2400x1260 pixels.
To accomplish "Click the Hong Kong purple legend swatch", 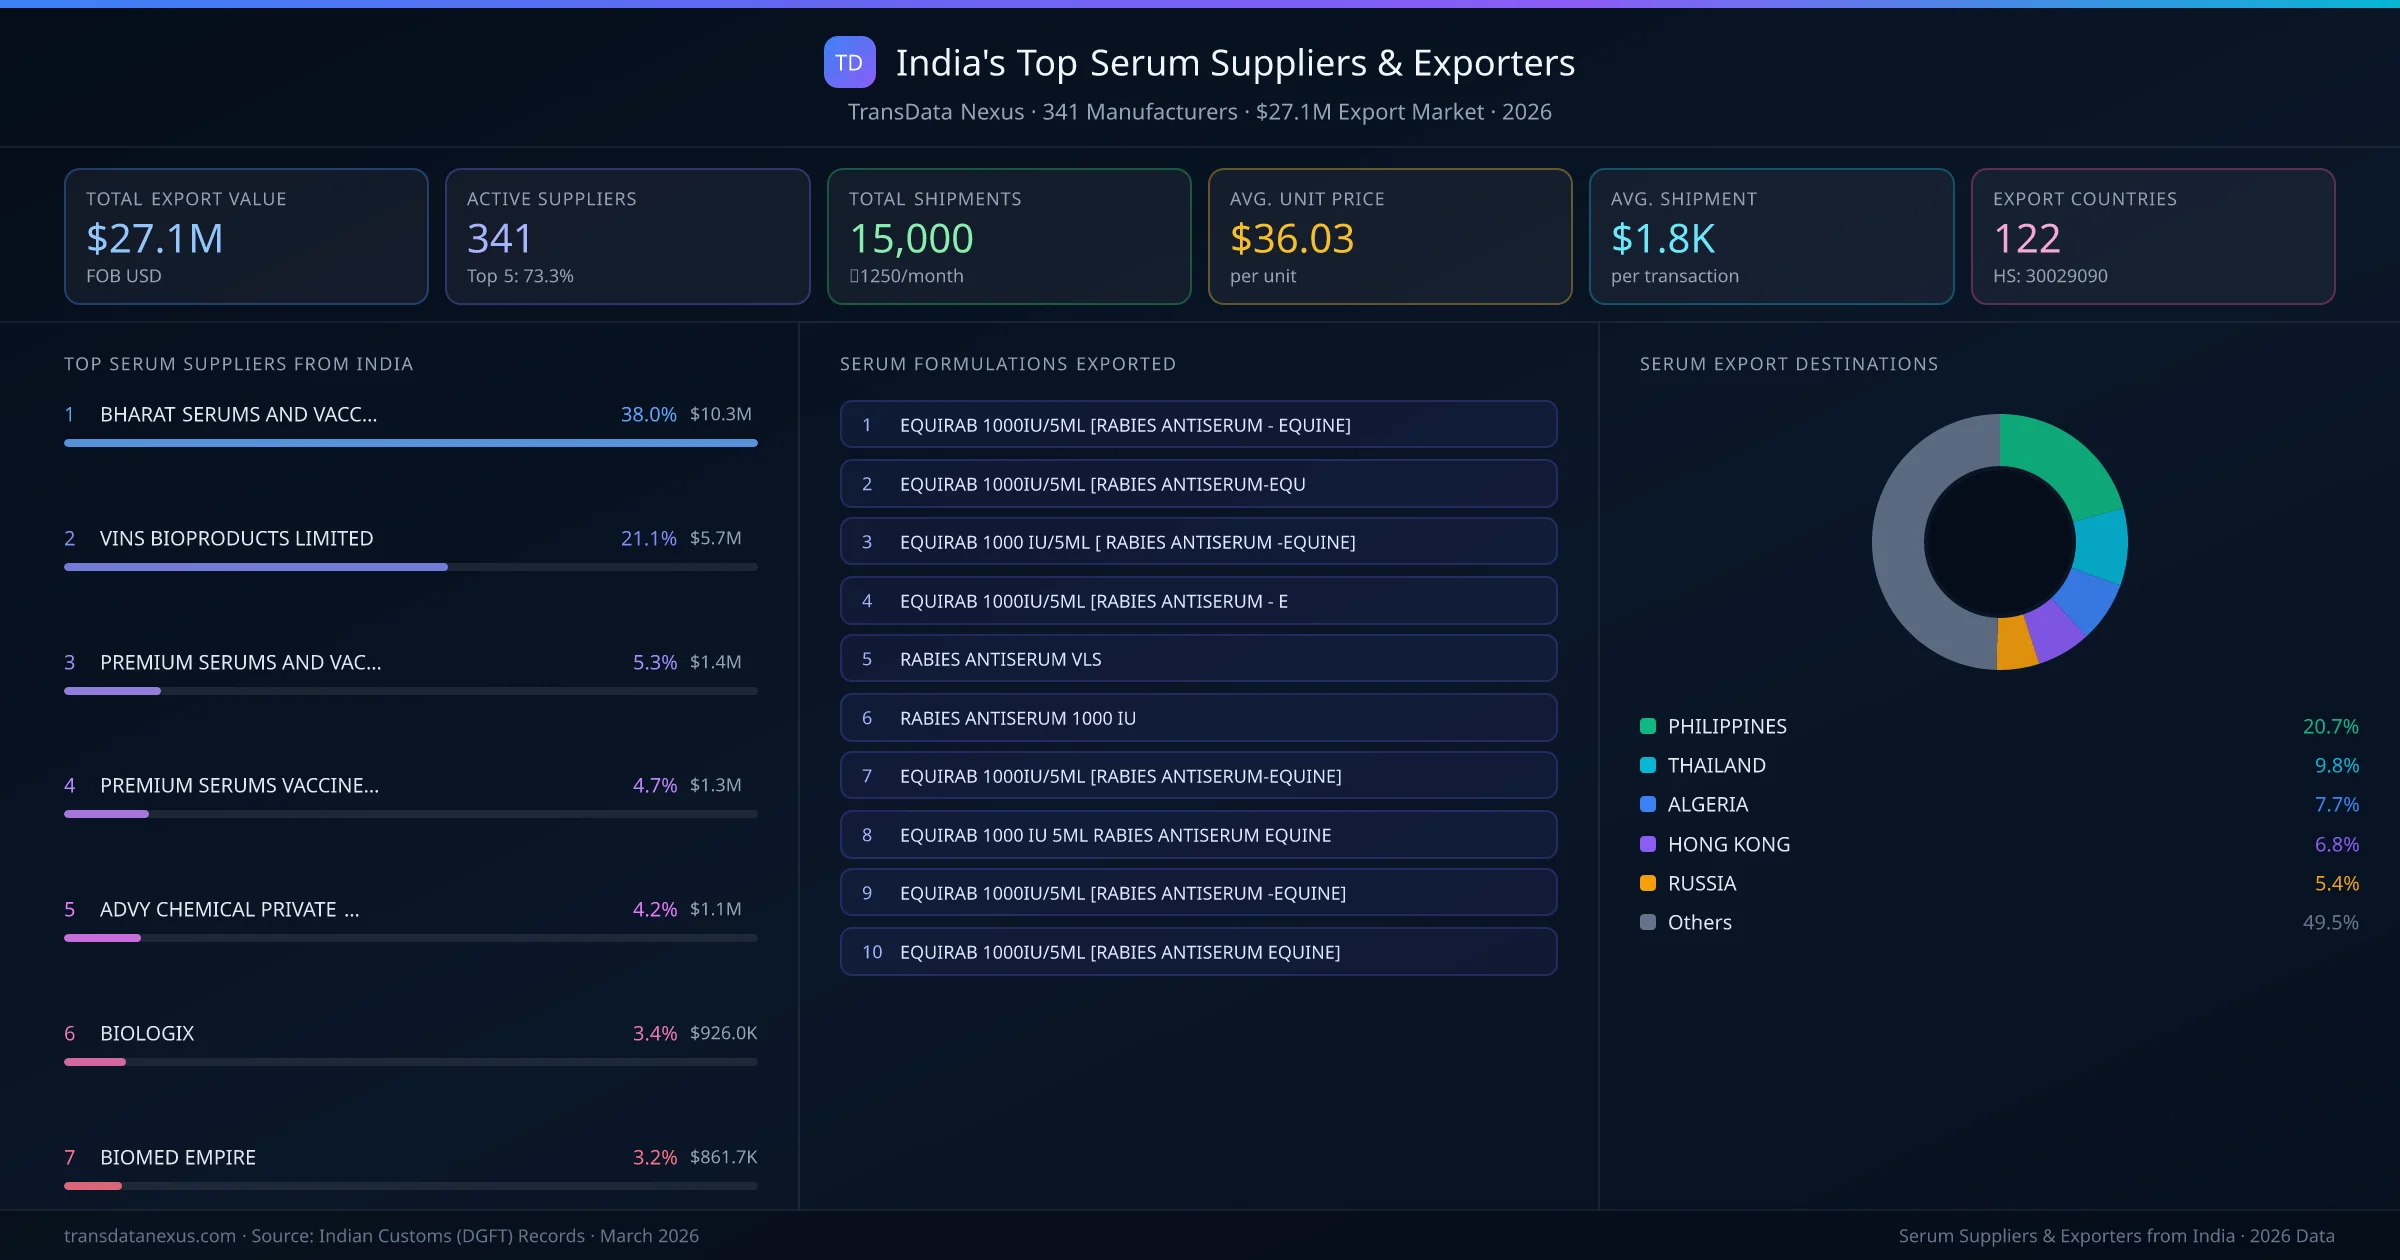I will (1648, 844).
